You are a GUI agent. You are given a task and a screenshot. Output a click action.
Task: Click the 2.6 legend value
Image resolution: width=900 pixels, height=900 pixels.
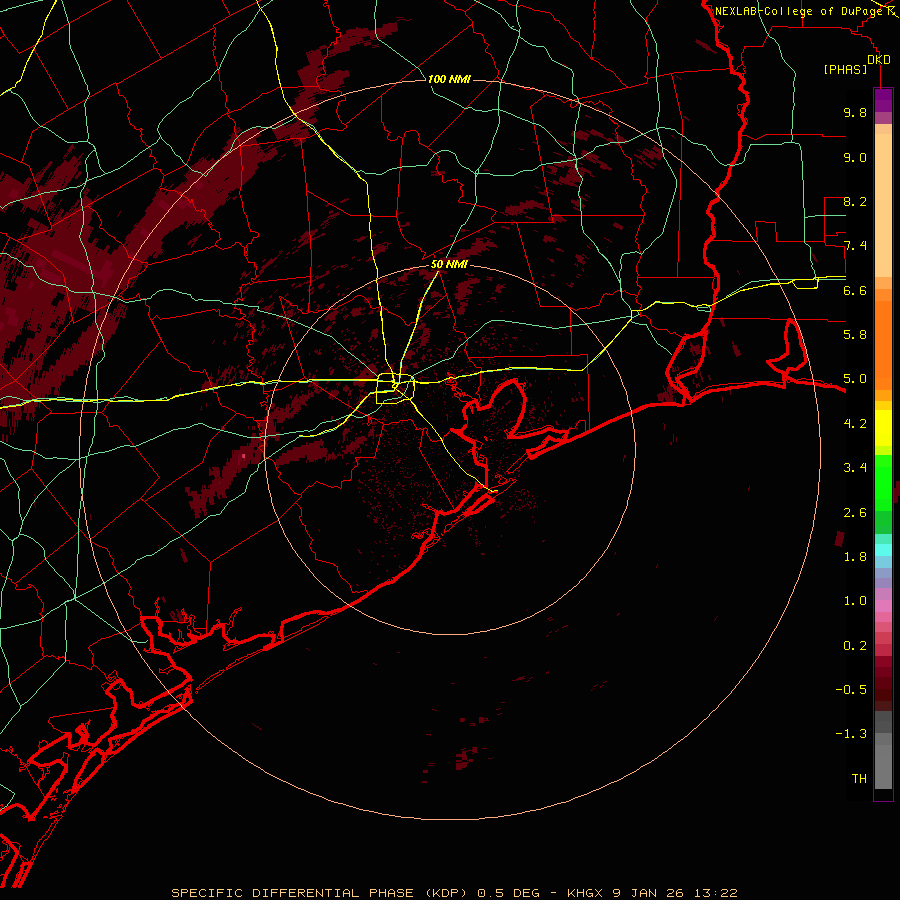click(x=855, y=513)
